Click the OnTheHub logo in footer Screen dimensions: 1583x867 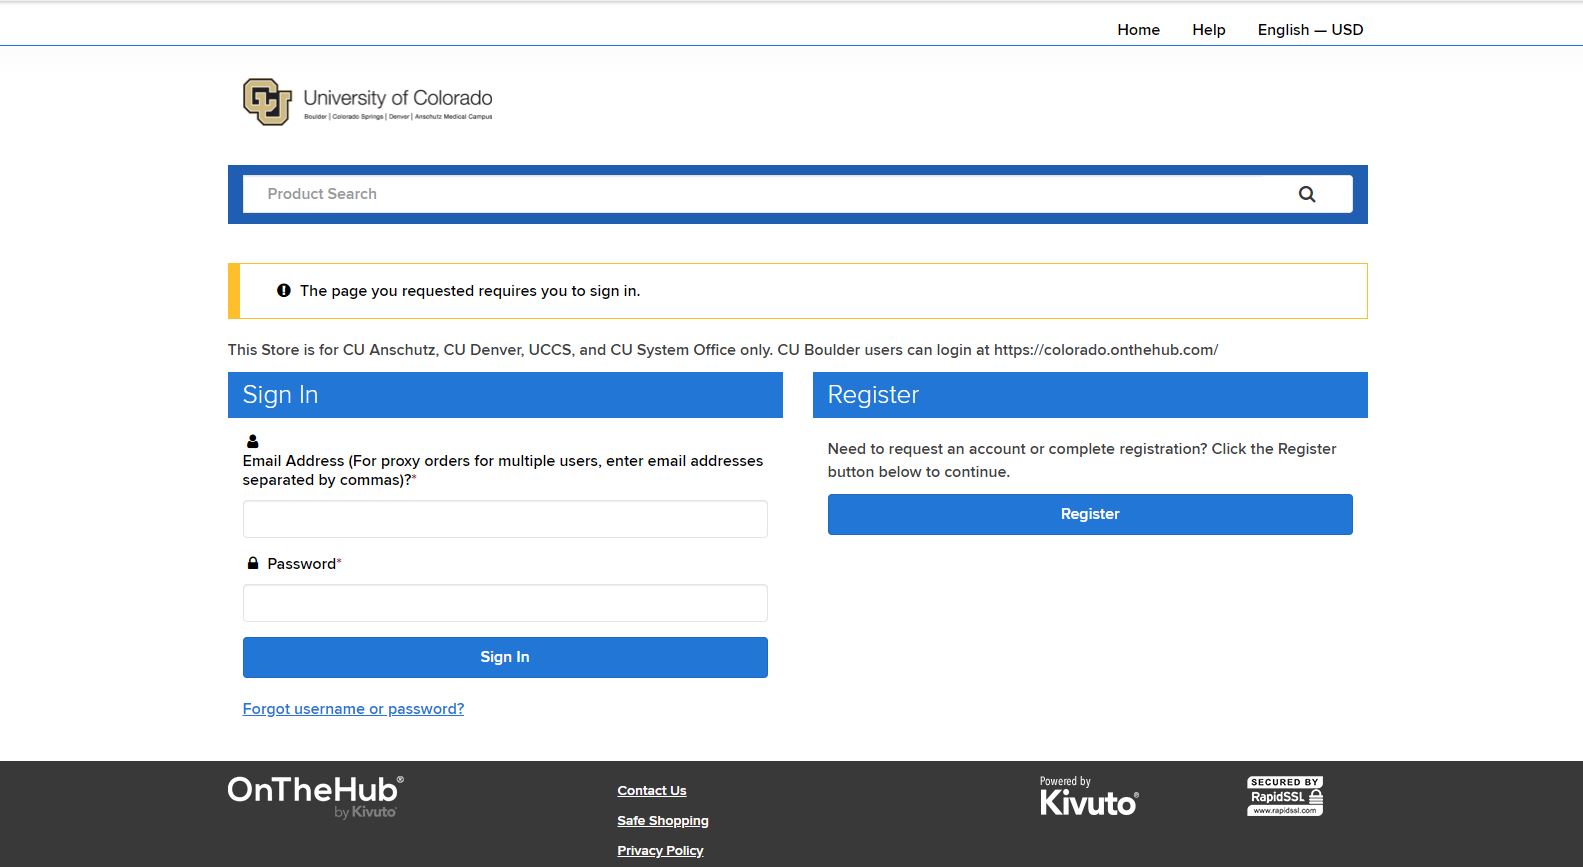(x=315, y=796)
